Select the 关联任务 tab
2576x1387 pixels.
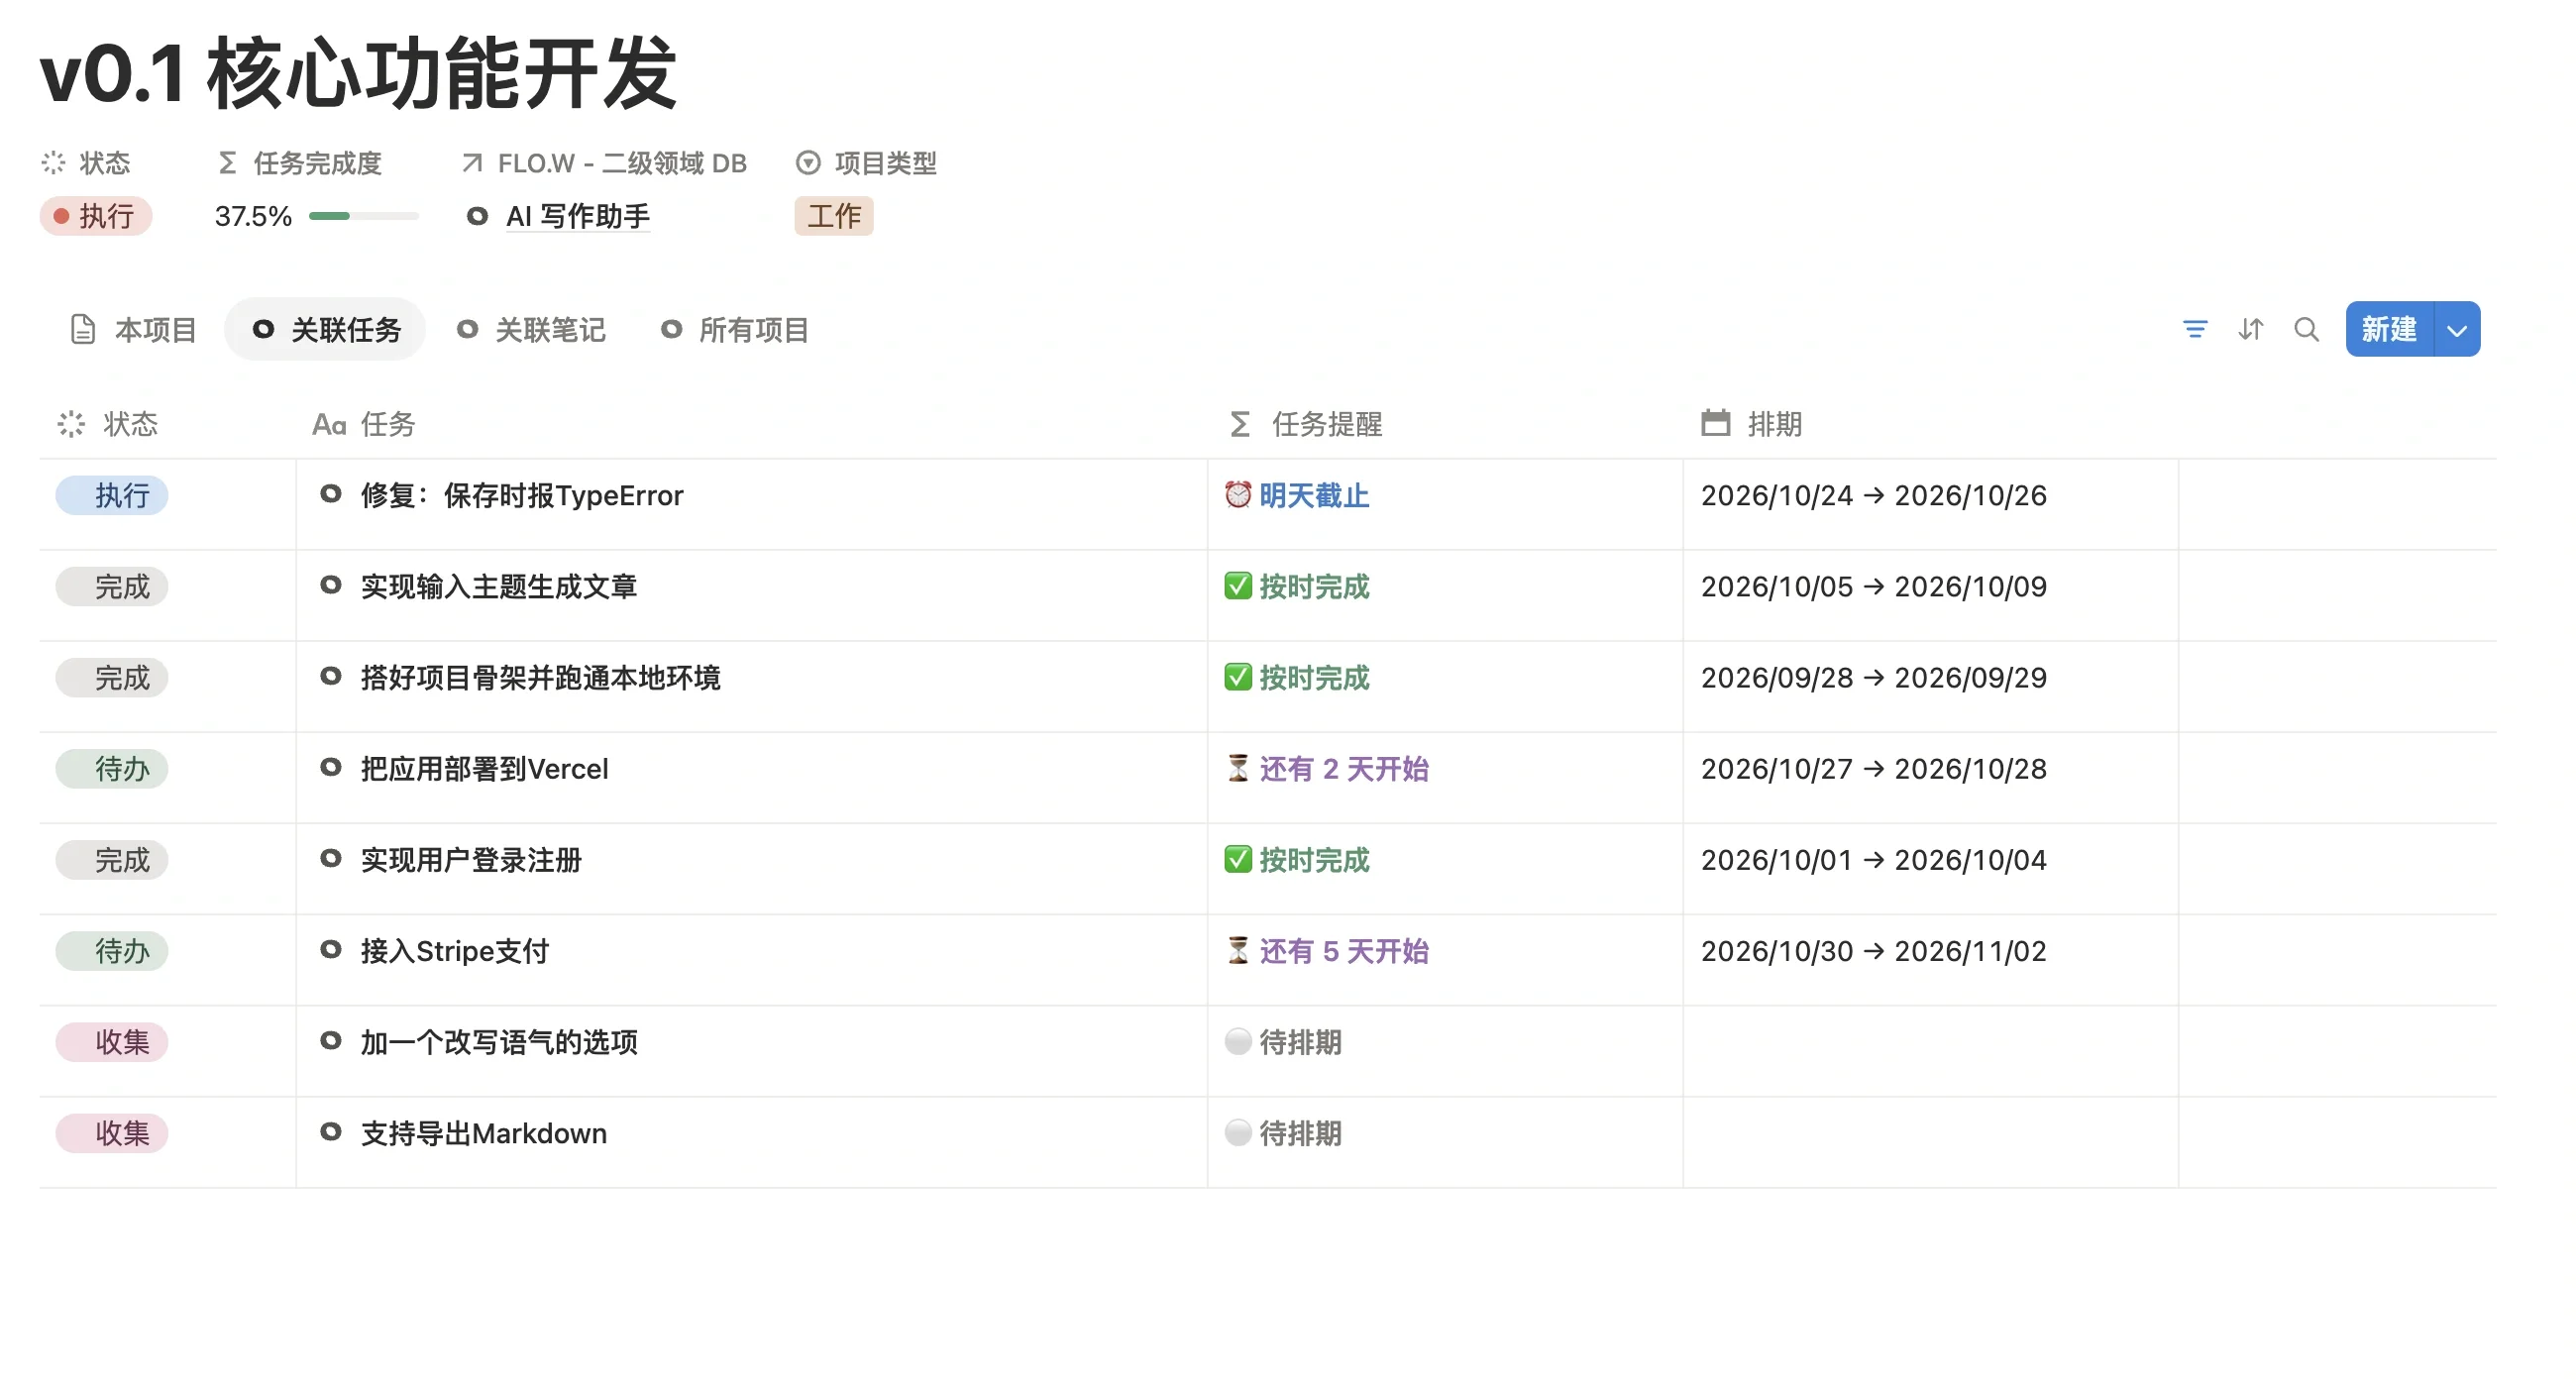click(326, 329)
